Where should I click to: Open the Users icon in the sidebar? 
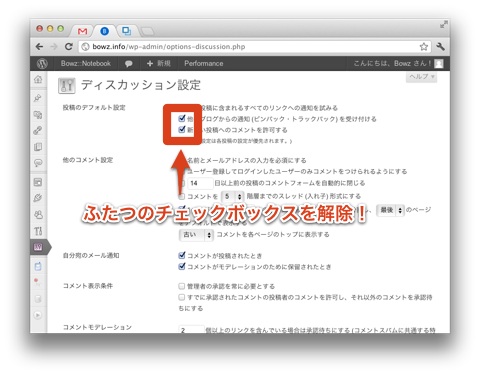click(x=38, y=214)
